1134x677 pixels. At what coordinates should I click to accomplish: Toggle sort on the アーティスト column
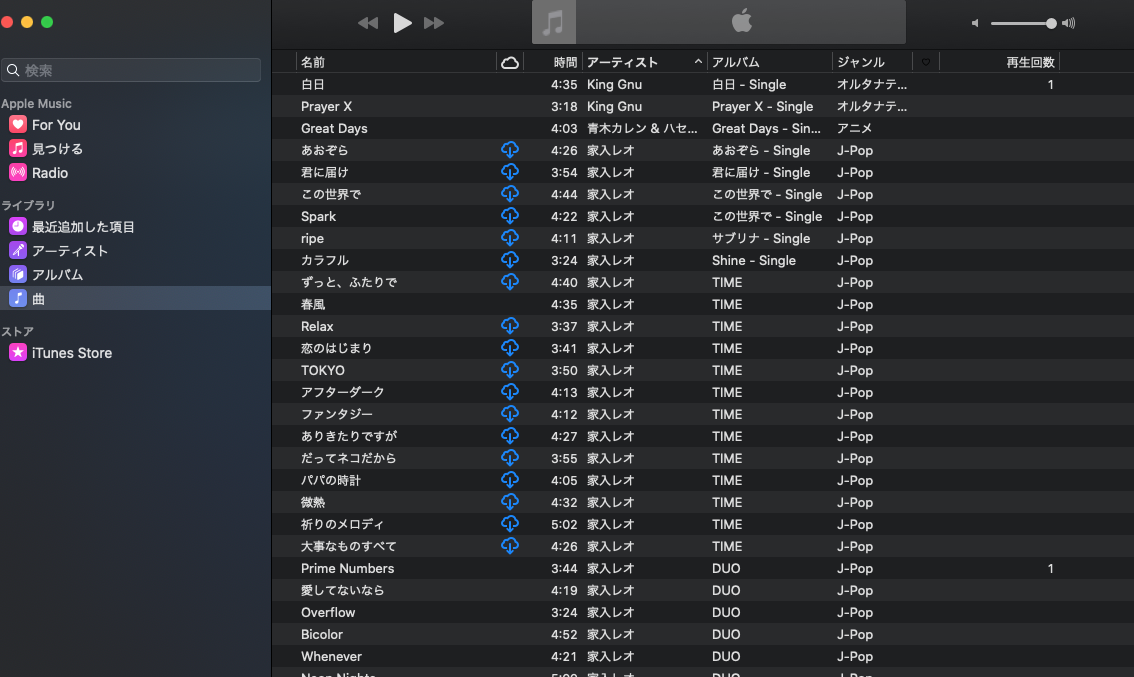[x=644, y=62]
